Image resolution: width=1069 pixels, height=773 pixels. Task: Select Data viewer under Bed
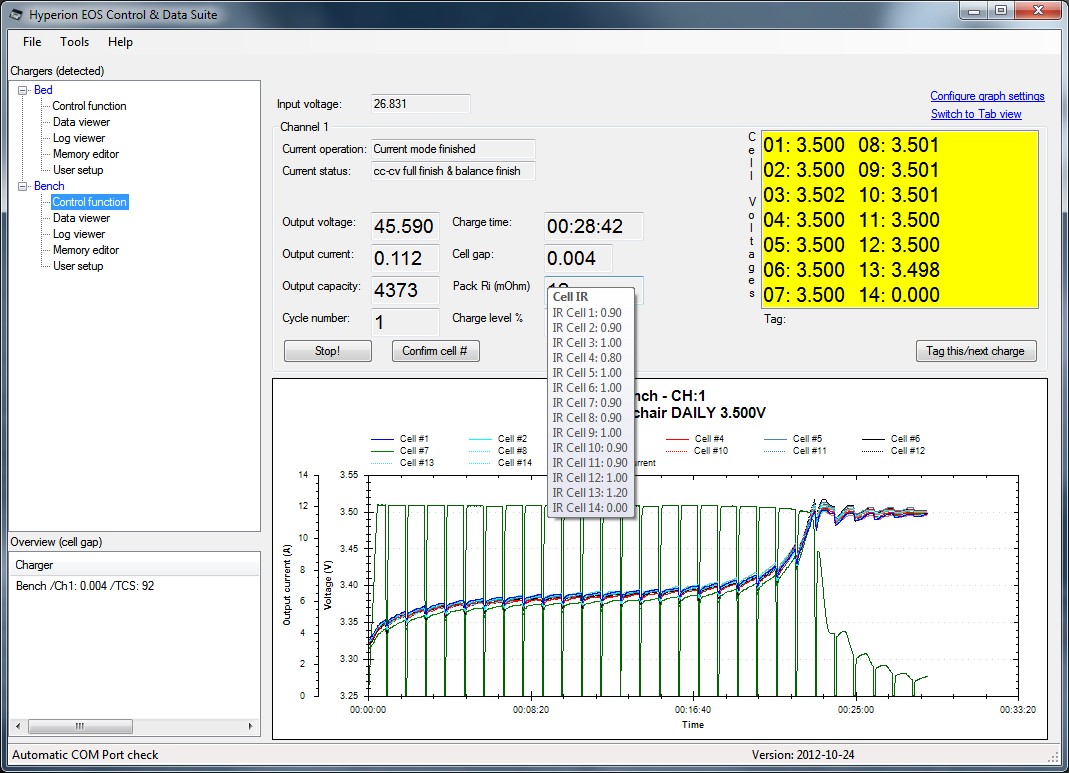(81, 122)
